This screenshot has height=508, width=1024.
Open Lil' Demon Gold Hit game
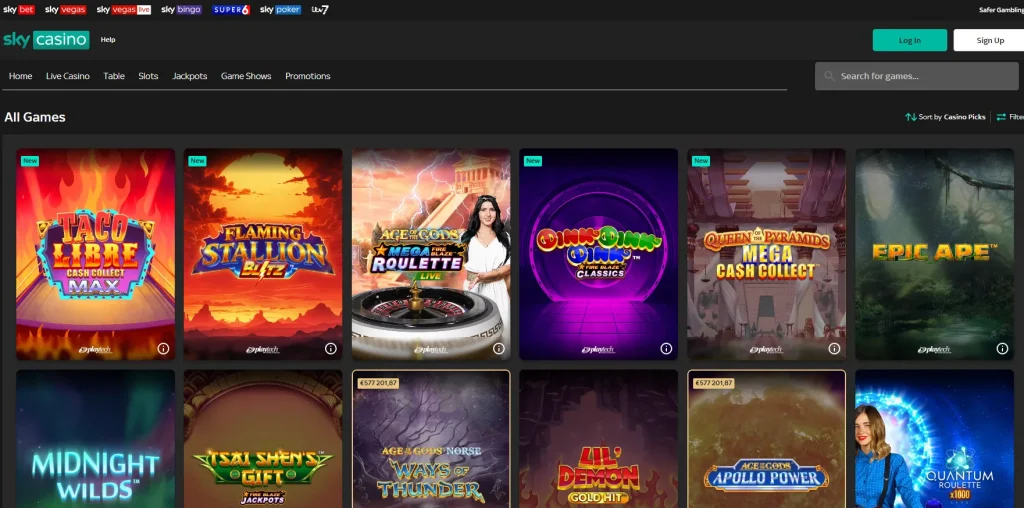(598, 439)
